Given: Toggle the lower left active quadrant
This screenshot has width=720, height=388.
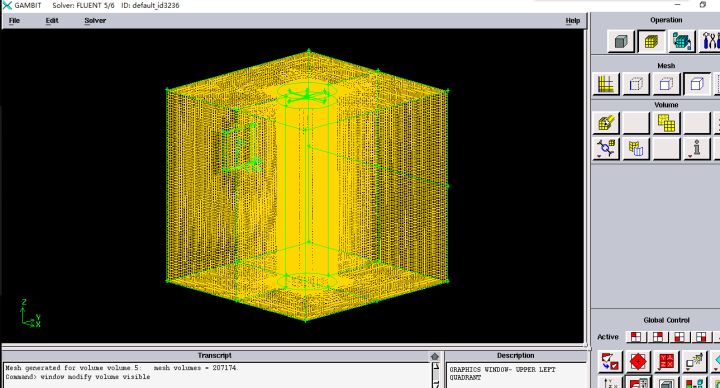Looking at the screenshot, I should pos(680,337).
